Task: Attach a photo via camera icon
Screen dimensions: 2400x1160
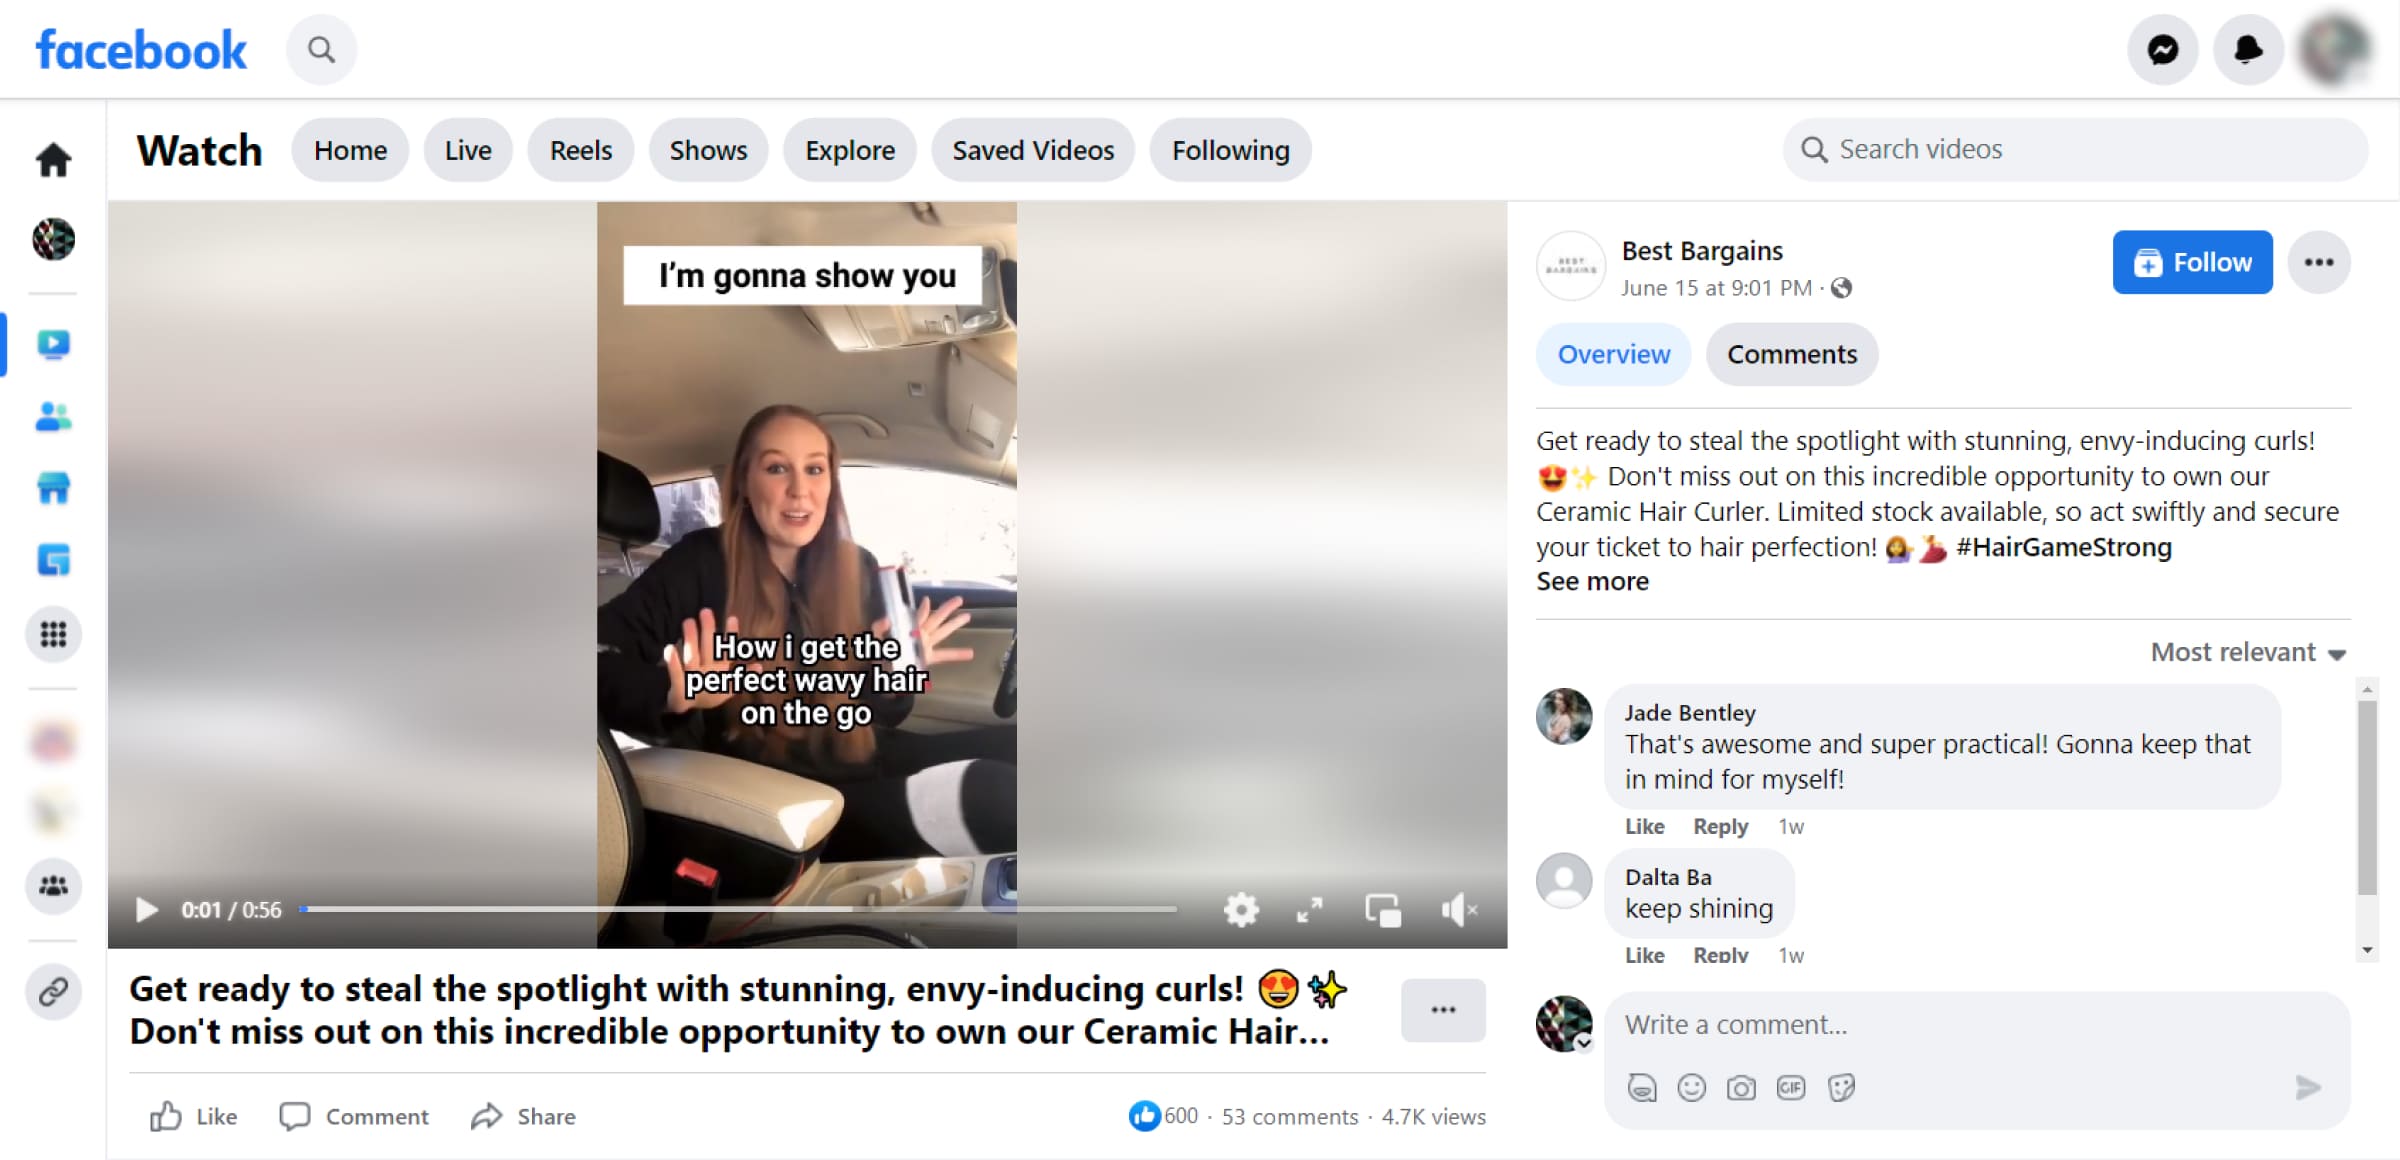Action: coord(1741,1087)
